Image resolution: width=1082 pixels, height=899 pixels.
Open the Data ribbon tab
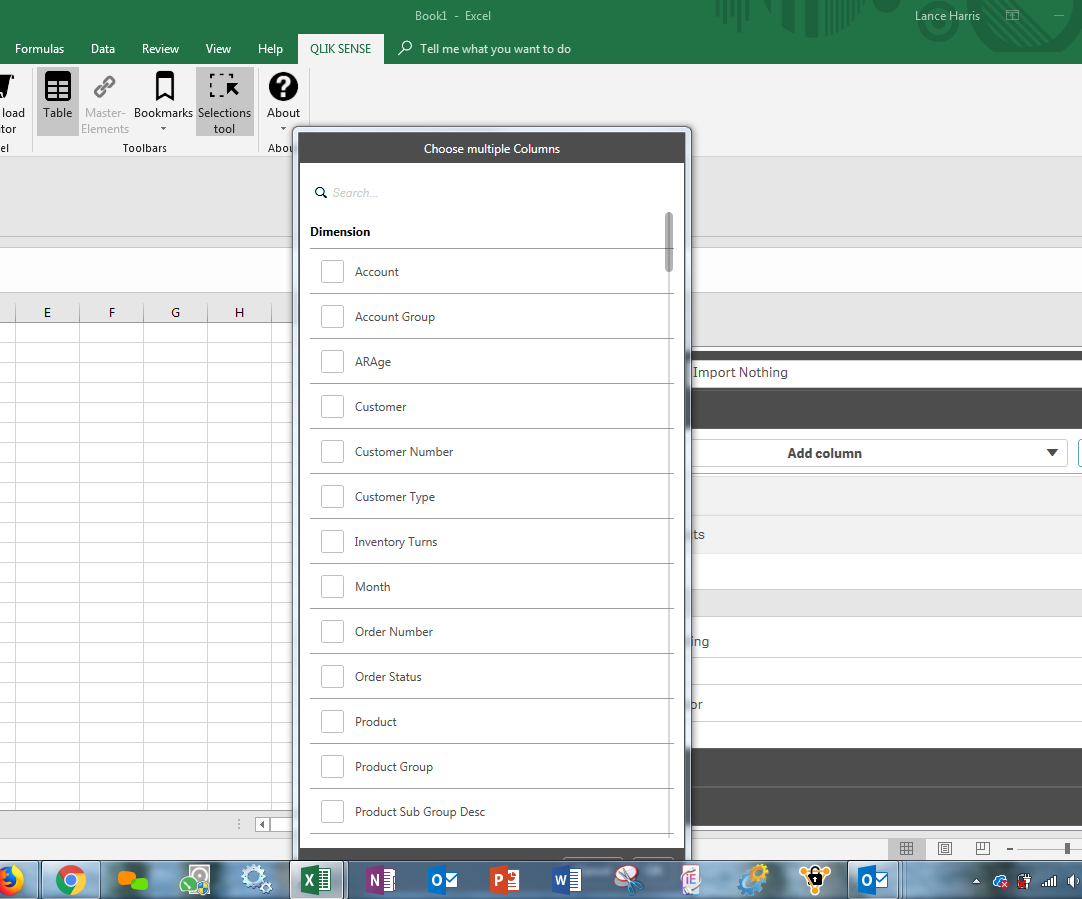click(103, 48)
